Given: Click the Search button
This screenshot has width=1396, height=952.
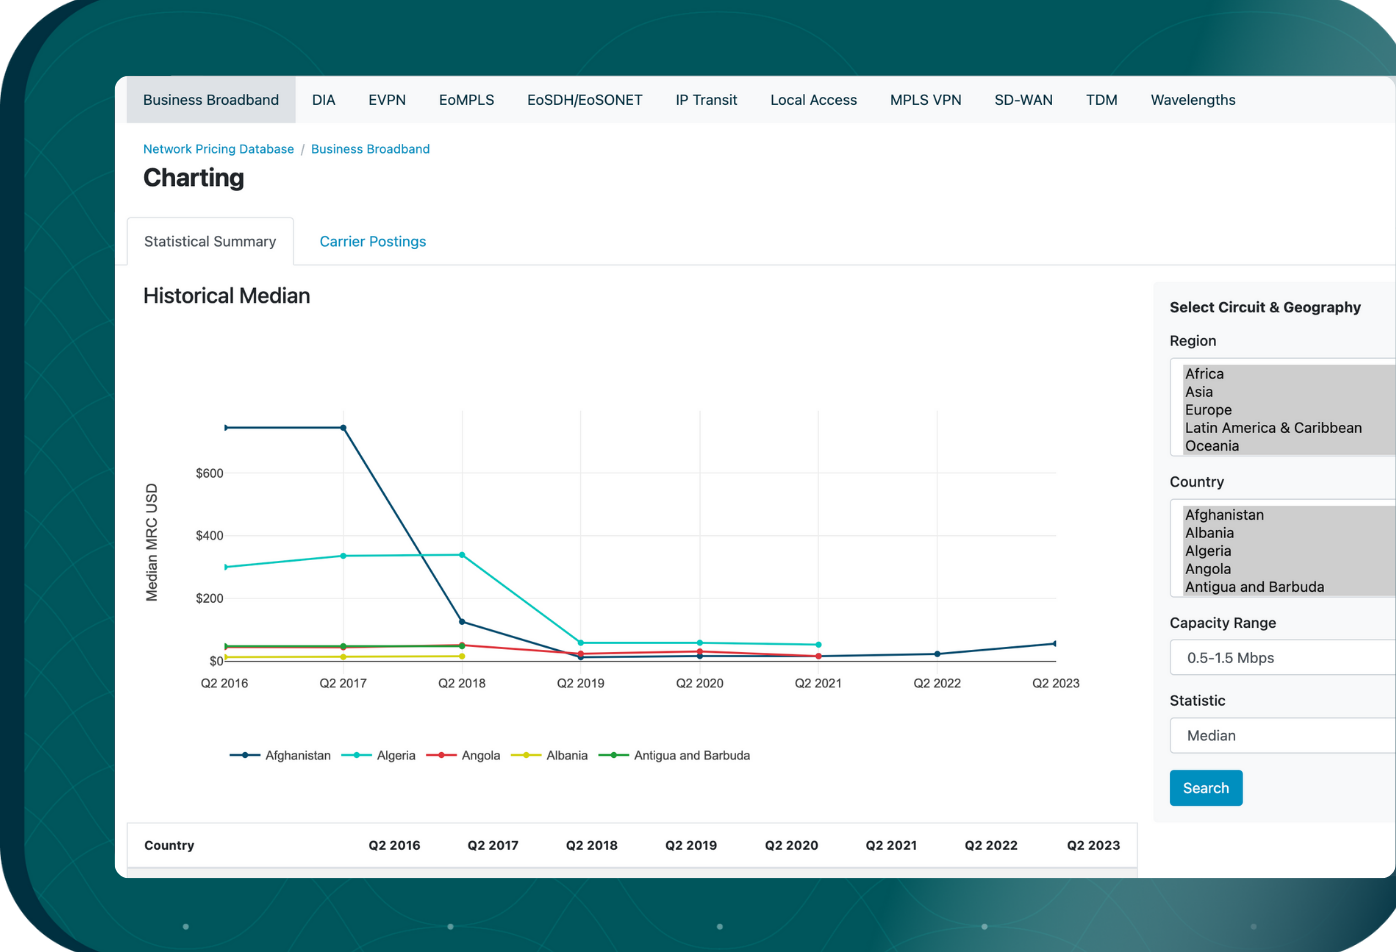Looking at the screenshot, I should tap(1206, 788).
